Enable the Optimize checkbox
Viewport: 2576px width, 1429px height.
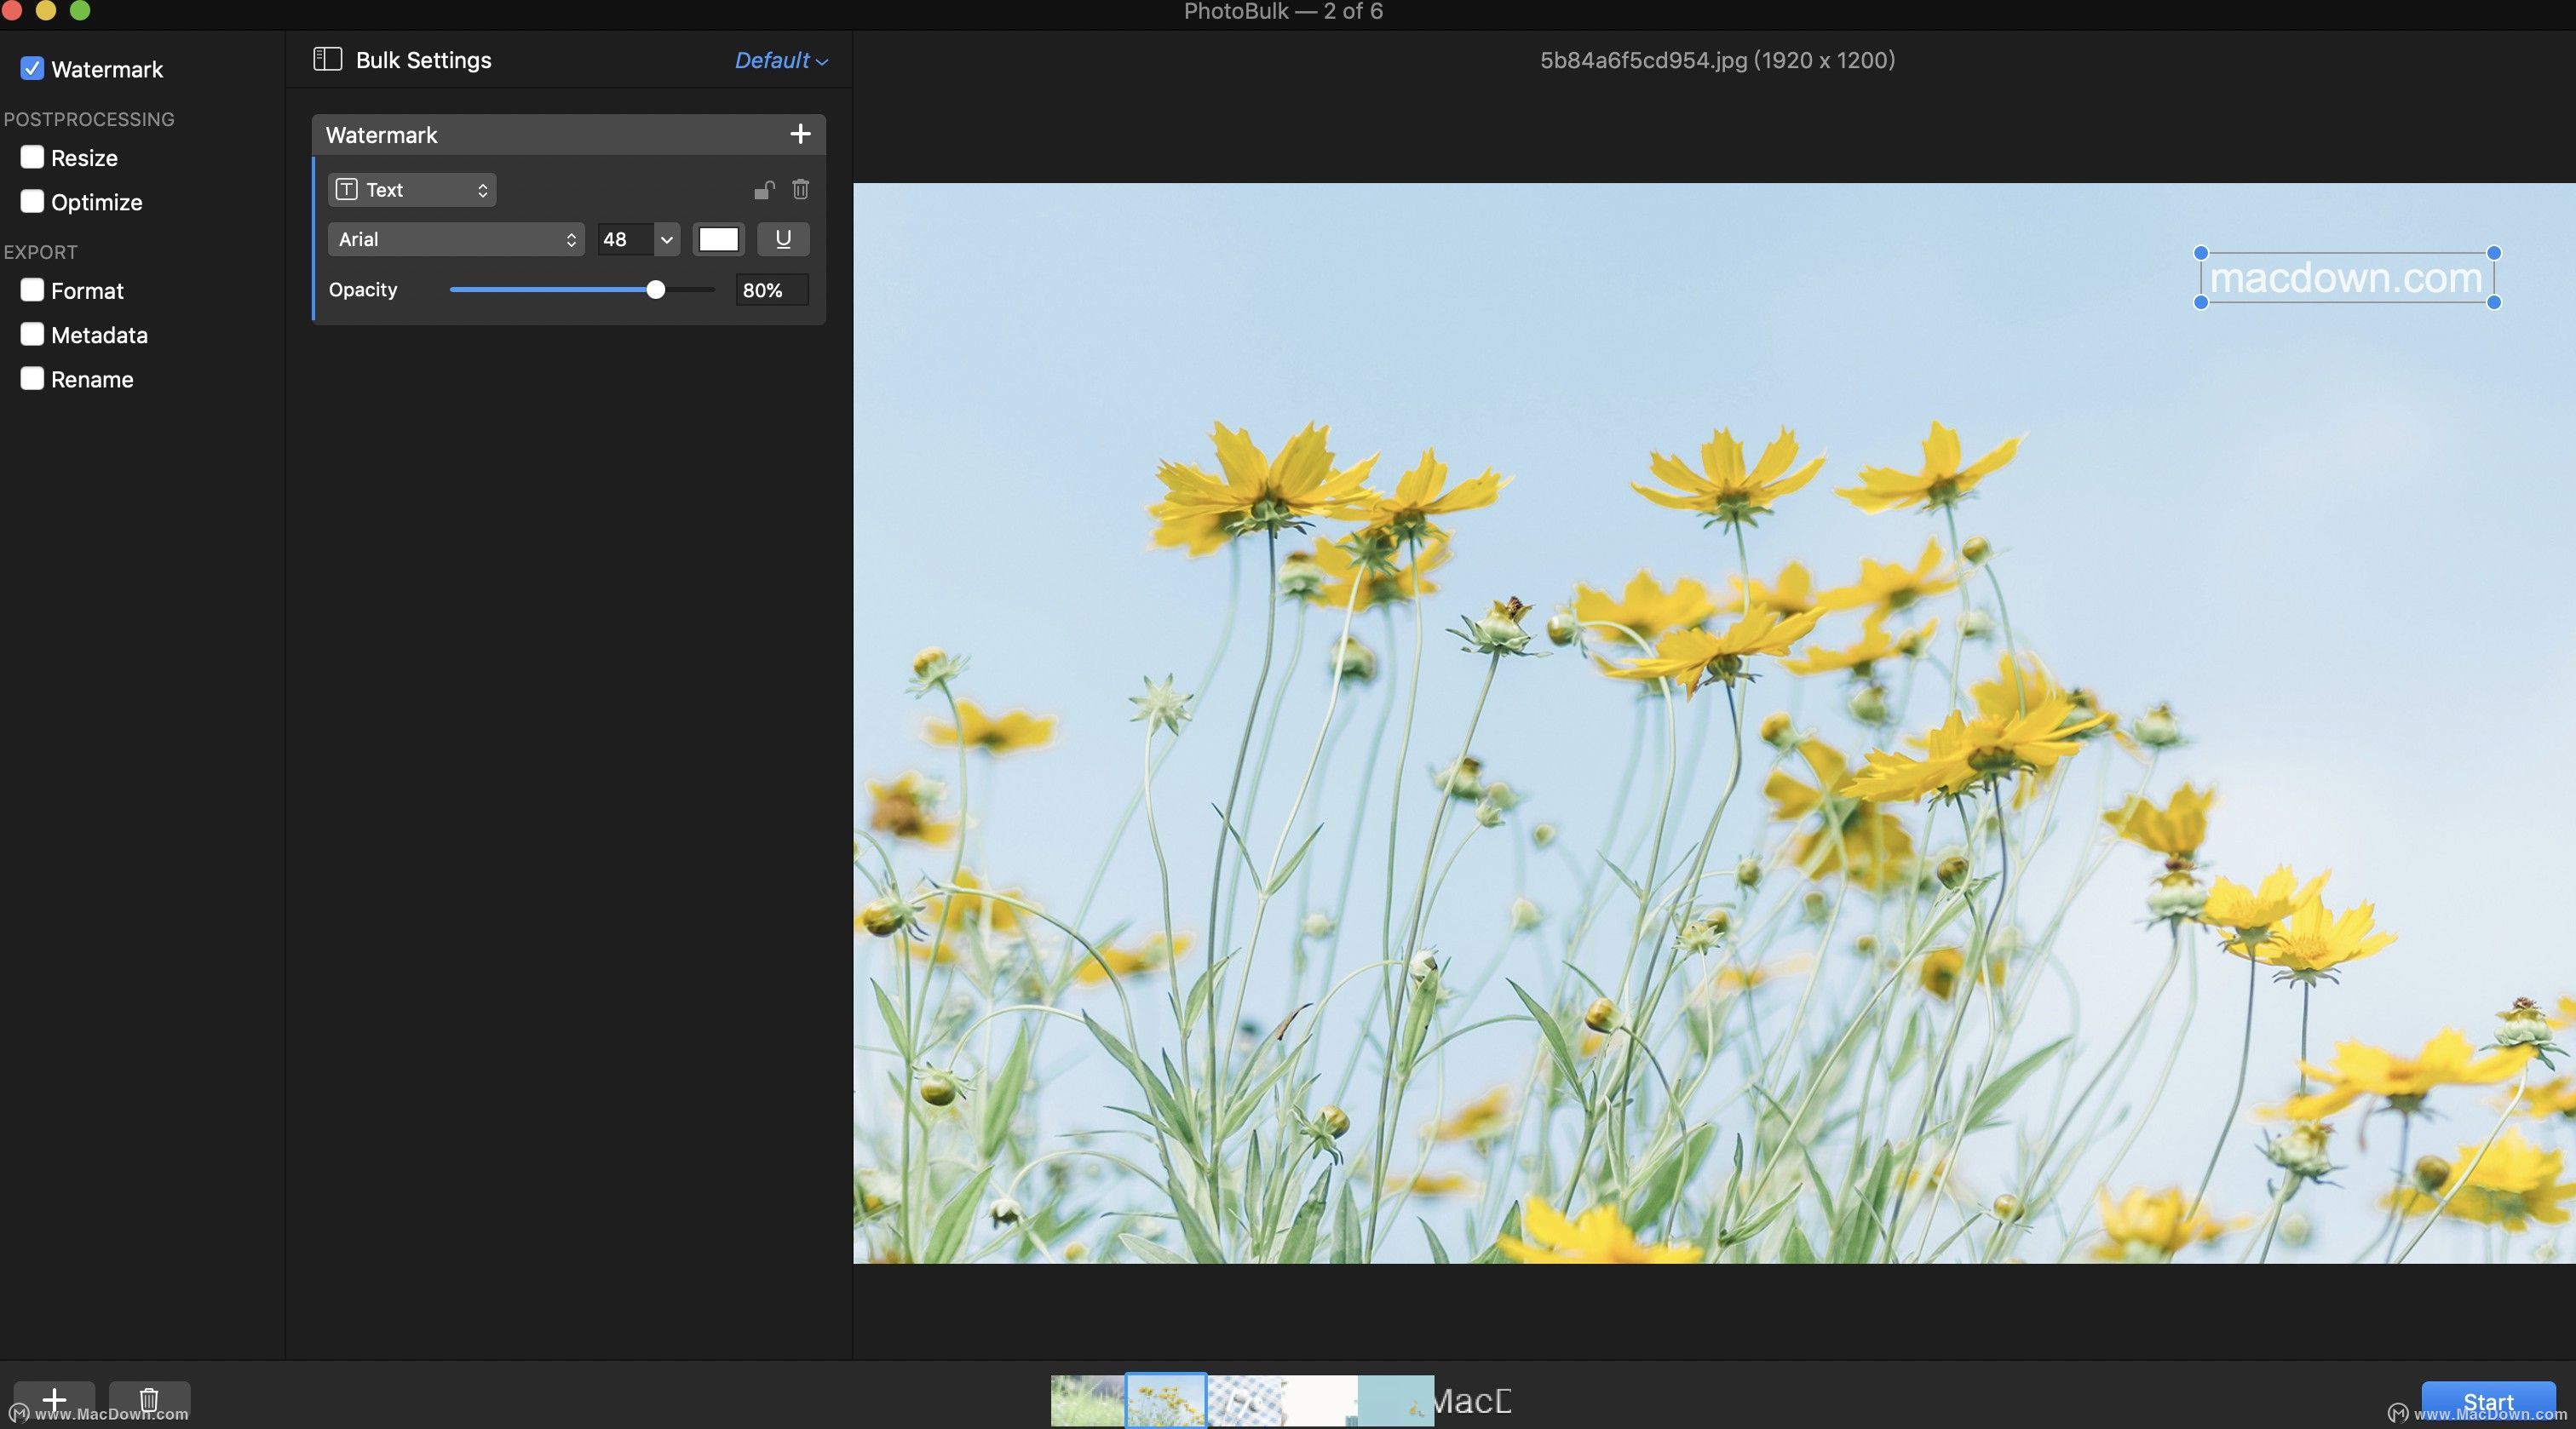[32, 201]
